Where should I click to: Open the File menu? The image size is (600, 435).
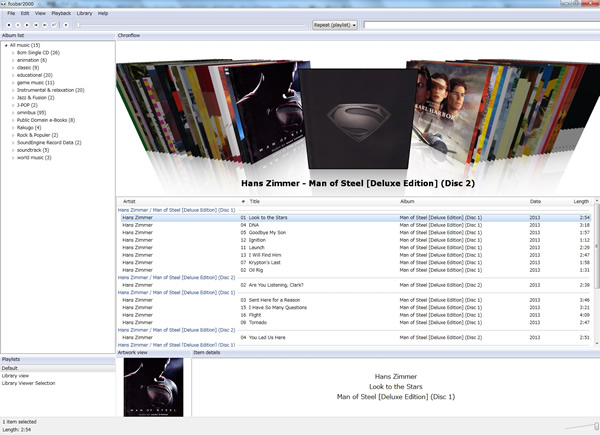[11, 13]
